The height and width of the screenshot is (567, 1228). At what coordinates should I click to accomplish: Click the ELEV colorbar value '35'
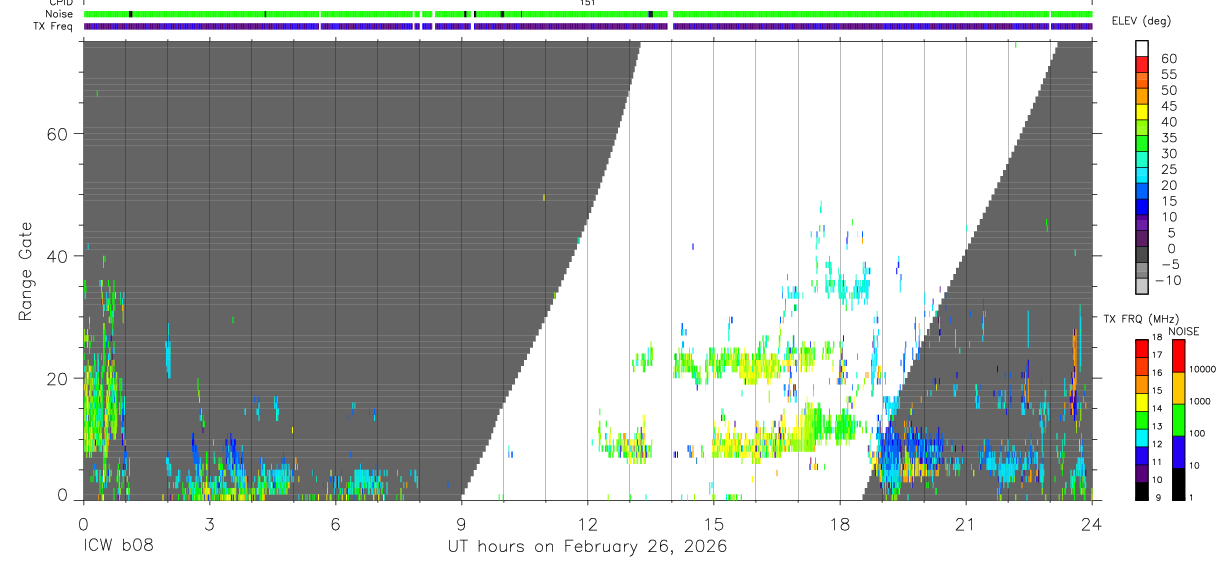1168,138
